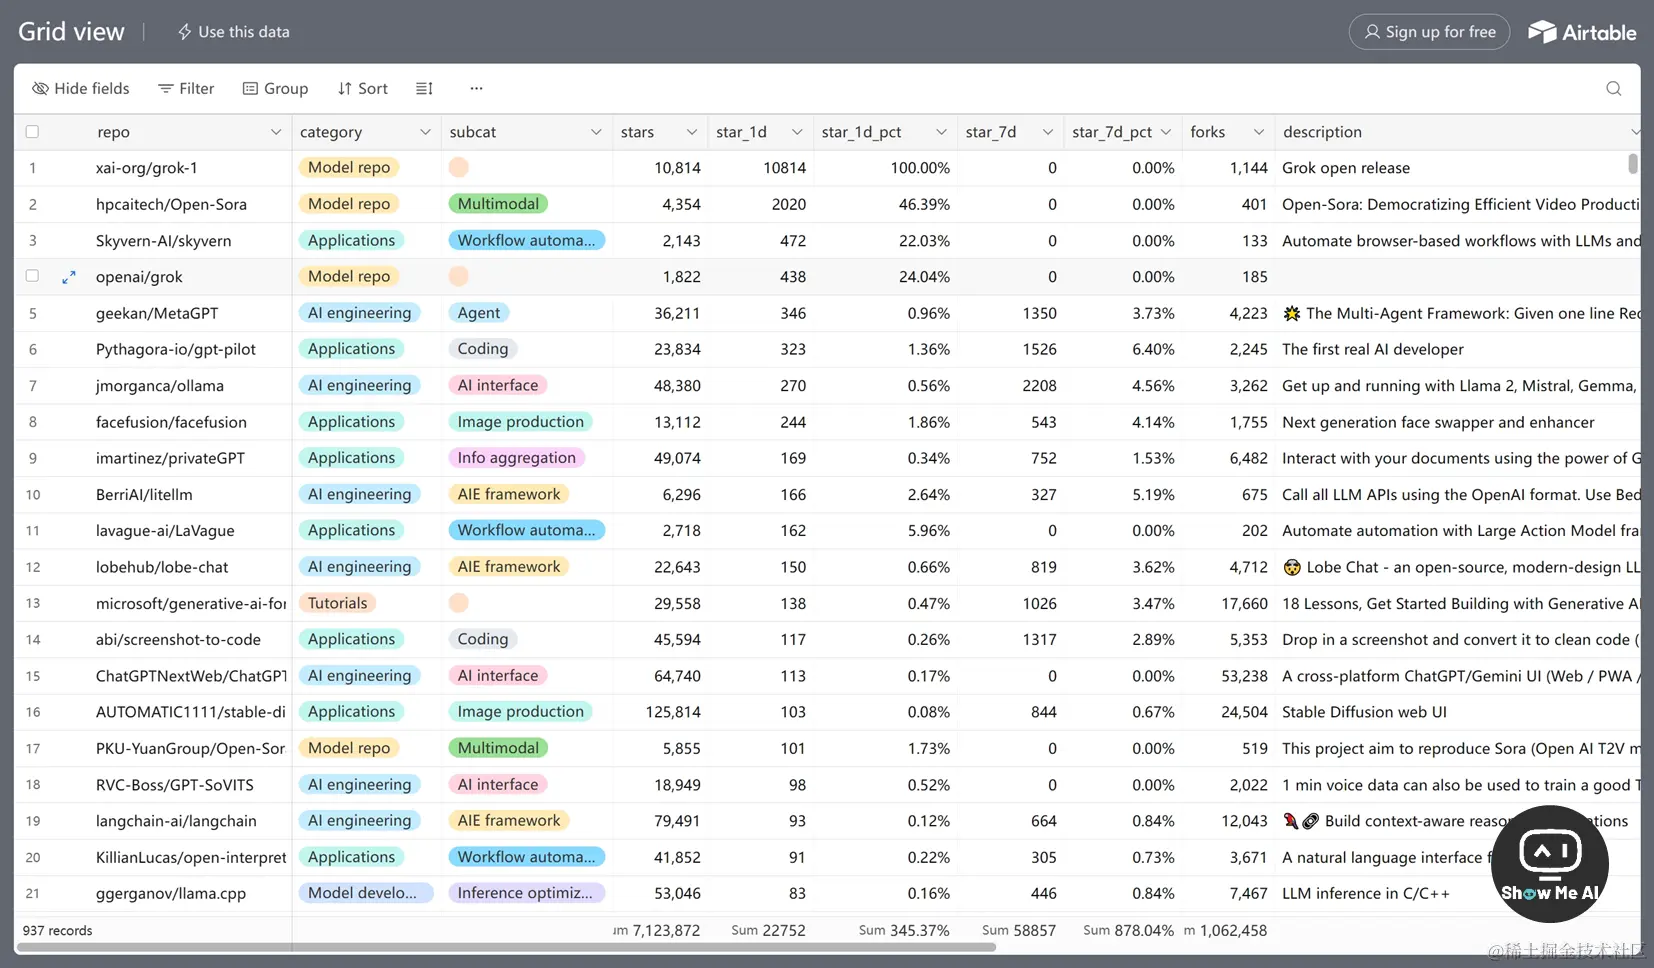Click the 53,238 forks value

1244,676
